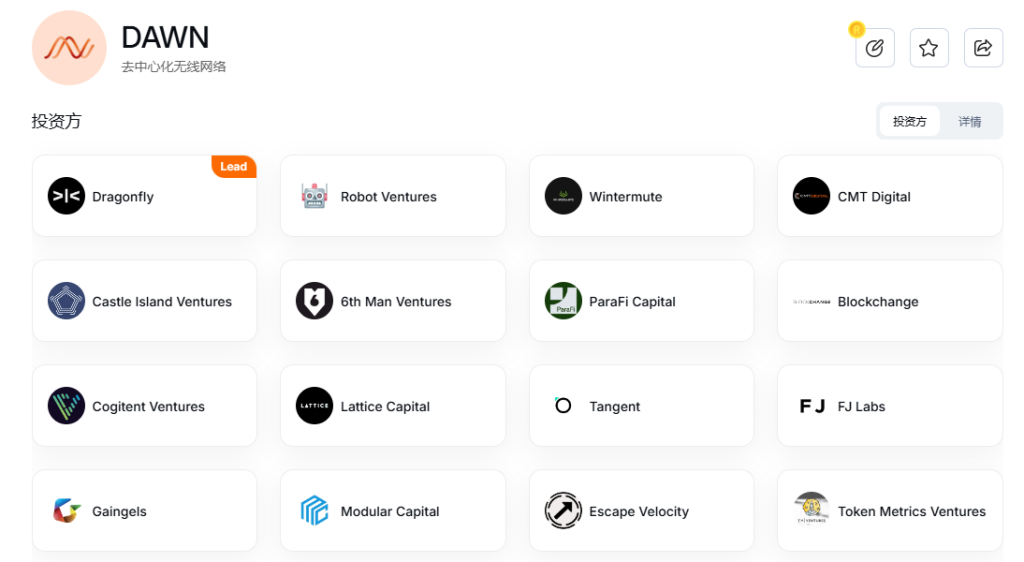Open ParaFi Capital investor link
Screen dimensions: 1024x562
(x=641, y=301)
